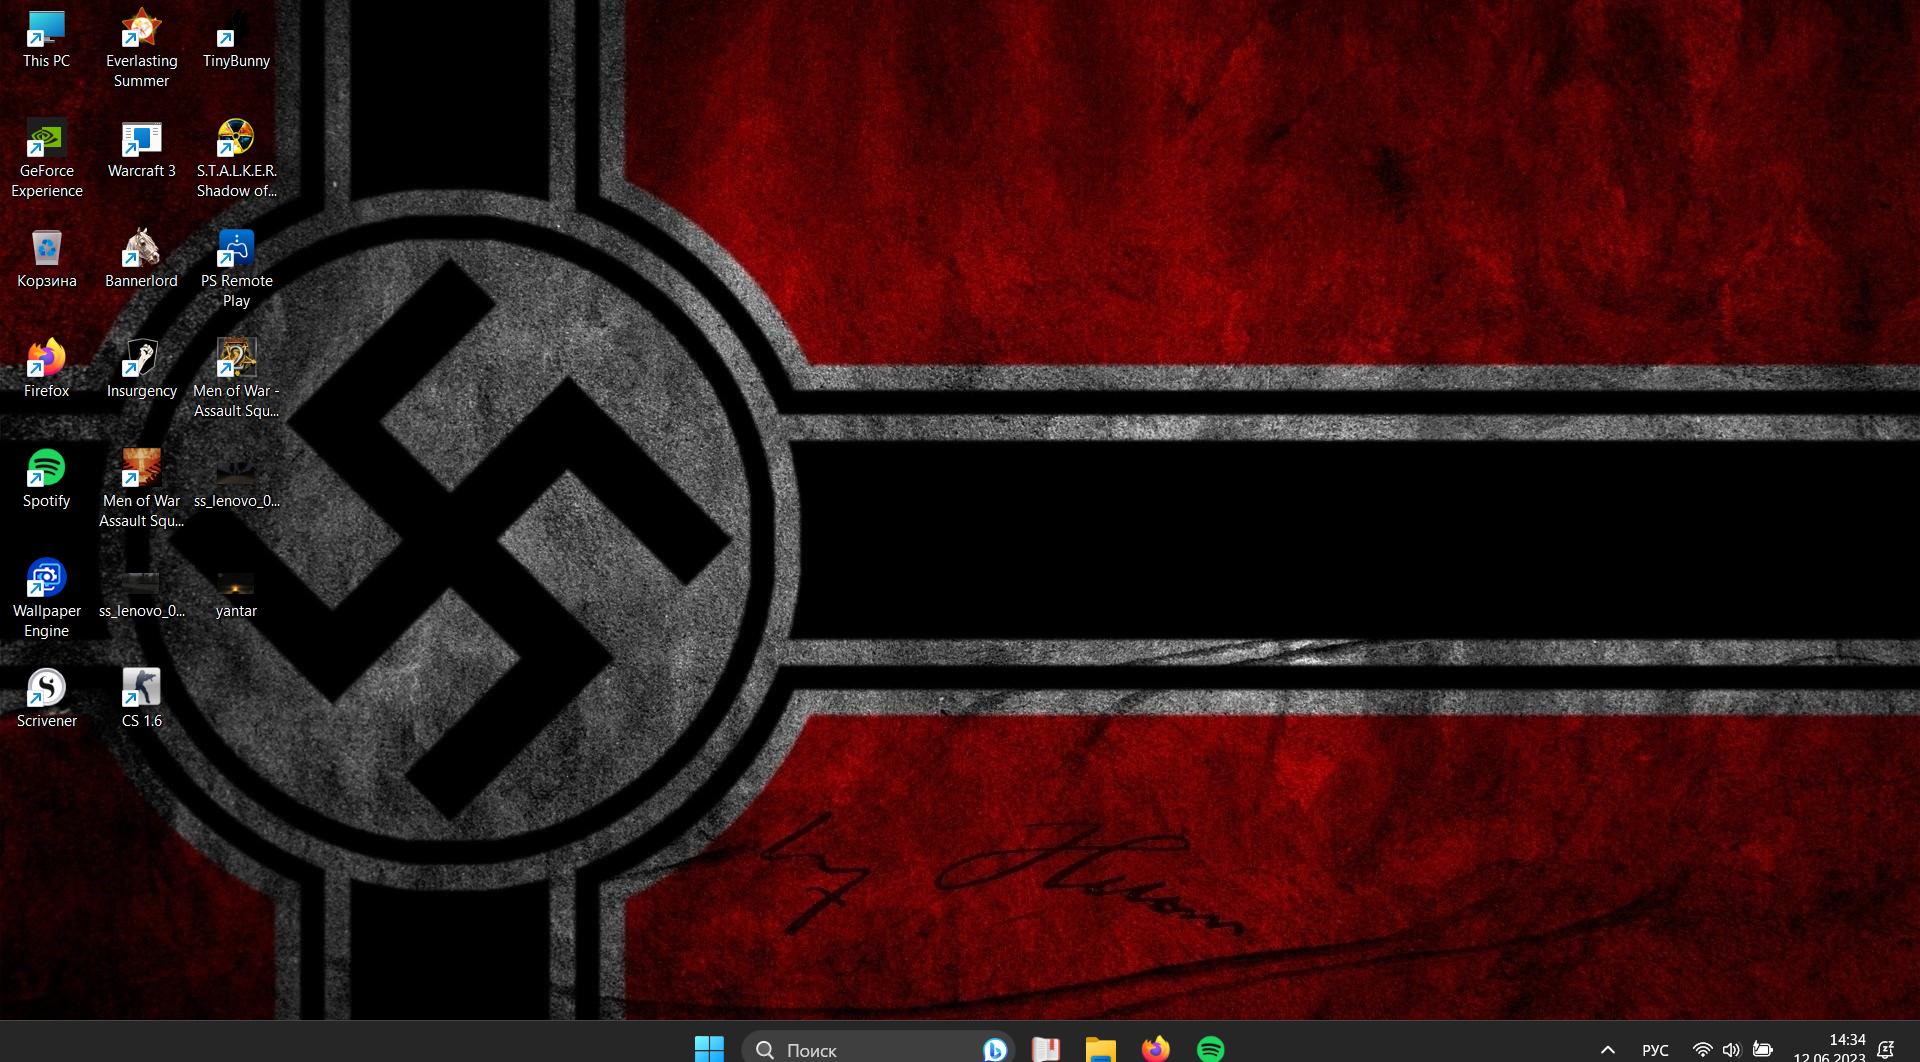
Task: Switch to Firefox on the taskbar
Action: (x=1155, y=1049)
